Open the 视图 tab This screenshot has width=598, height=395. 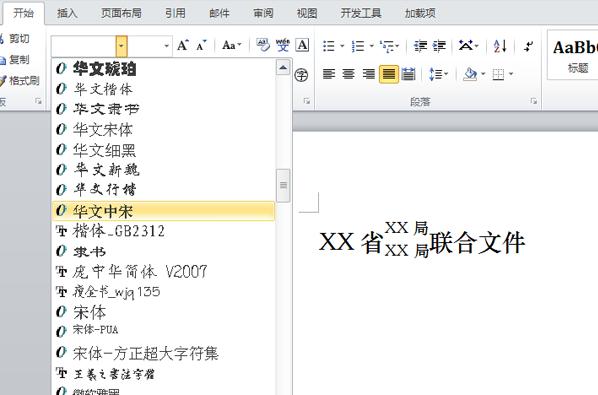coord(307,13)
